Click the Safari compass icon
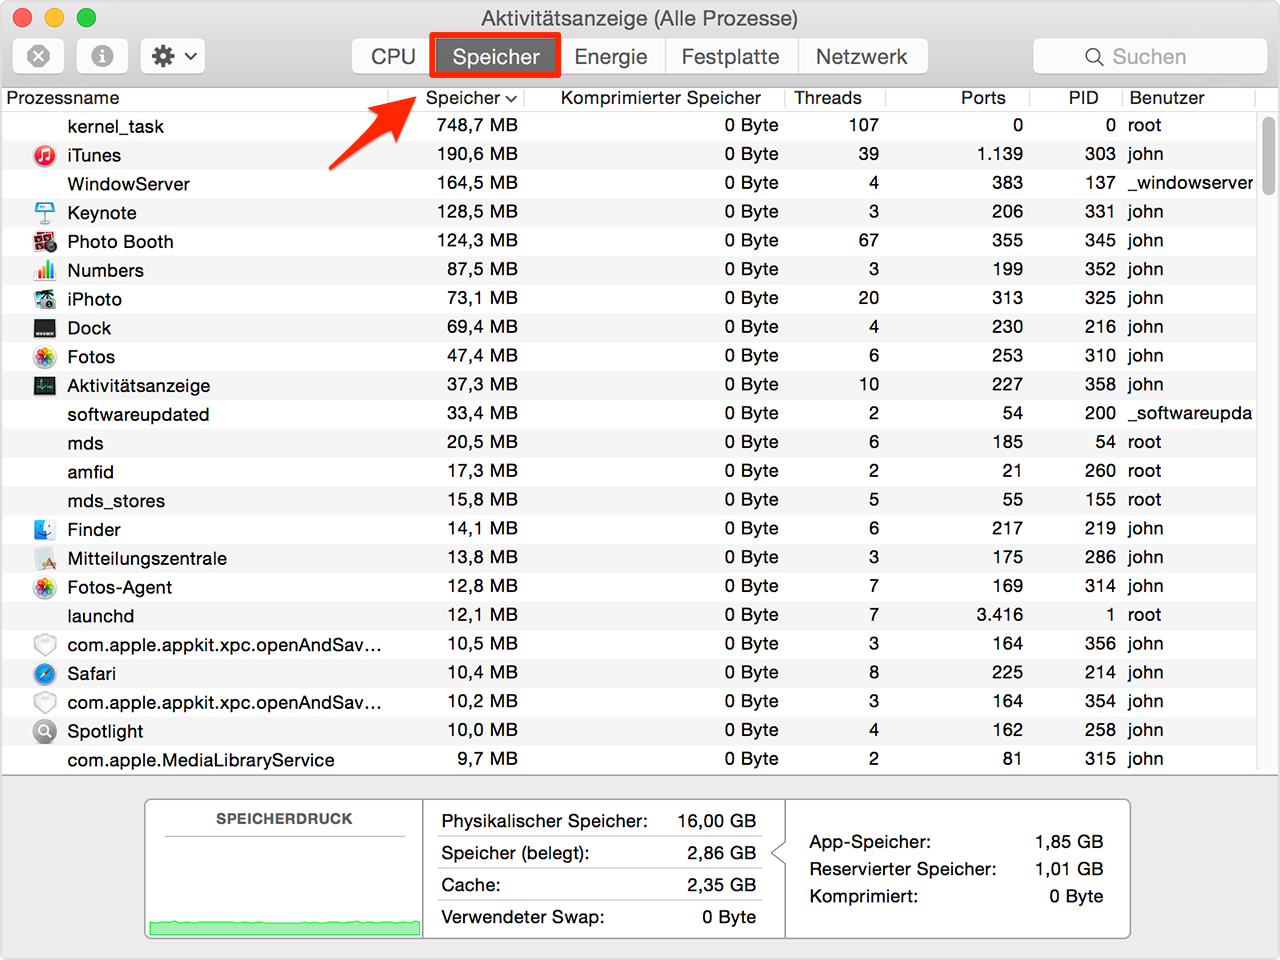This screenshot has width=1280, height=960. click(45, 674)
